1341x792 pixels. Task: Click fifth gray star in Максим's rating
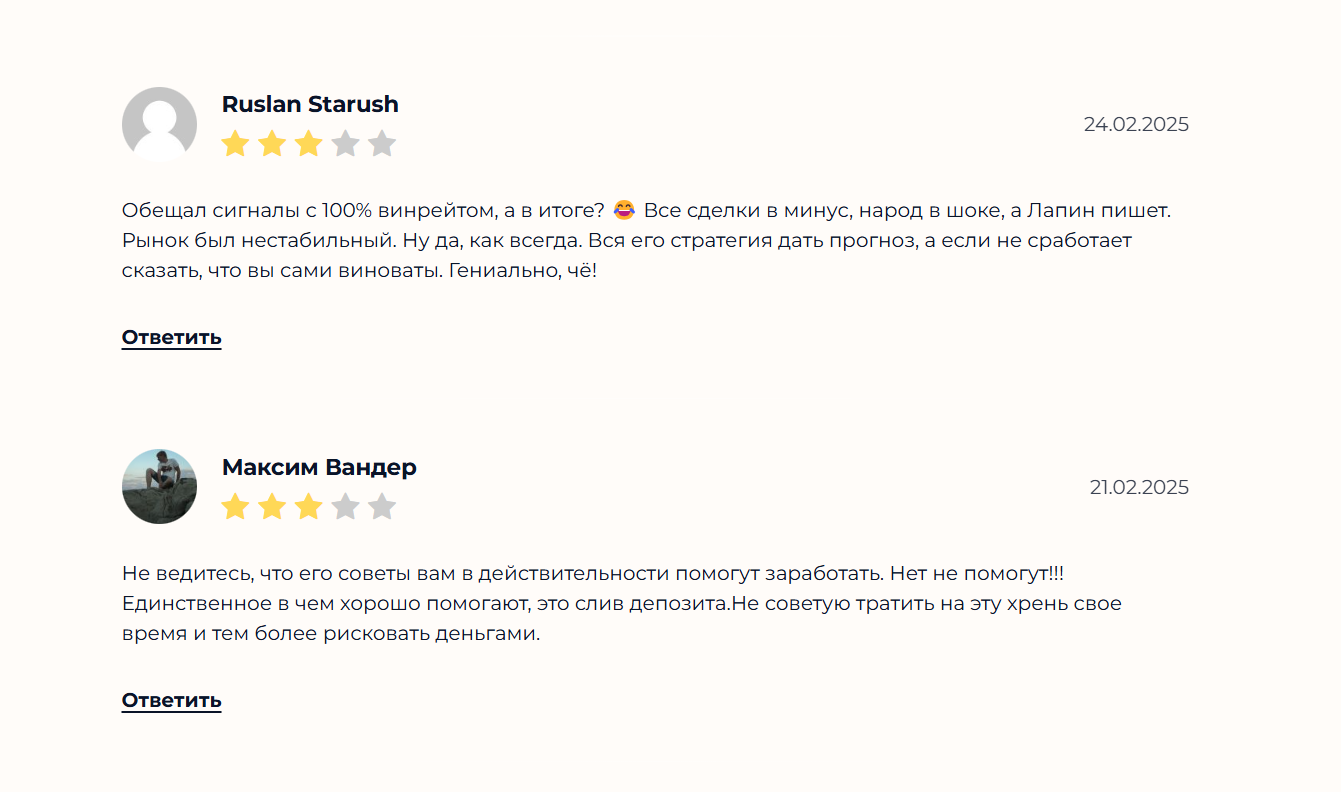pyautogui.click(x=382, y=507)
